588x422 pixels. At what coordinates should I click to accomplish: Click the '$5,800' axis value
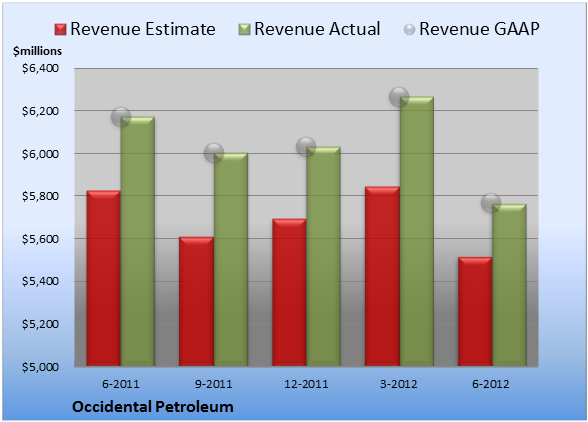click(40, 196)
